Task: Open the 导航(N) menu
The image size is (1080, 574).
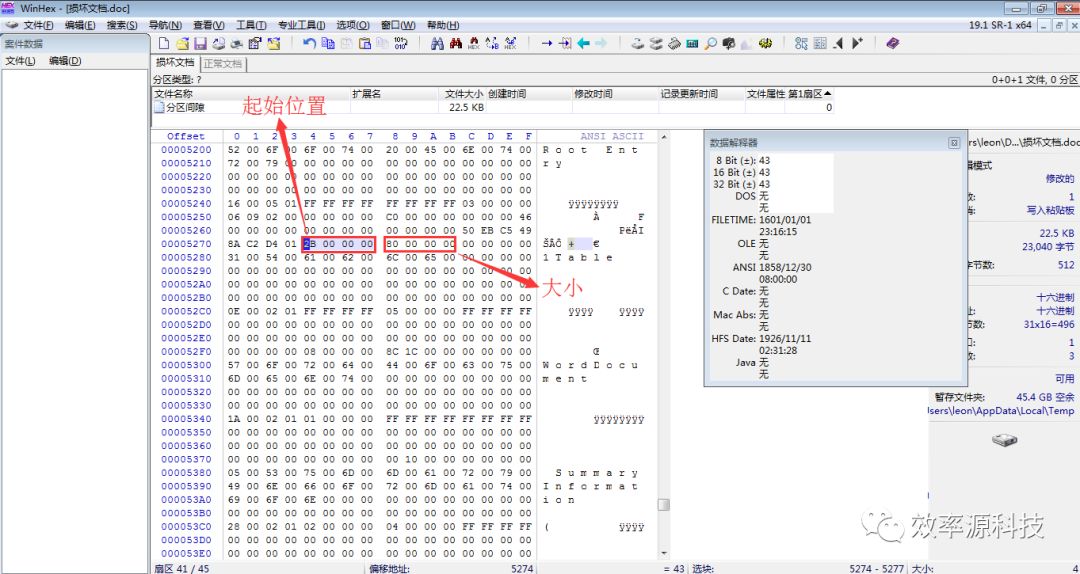Action: click(x=165, y=25)
